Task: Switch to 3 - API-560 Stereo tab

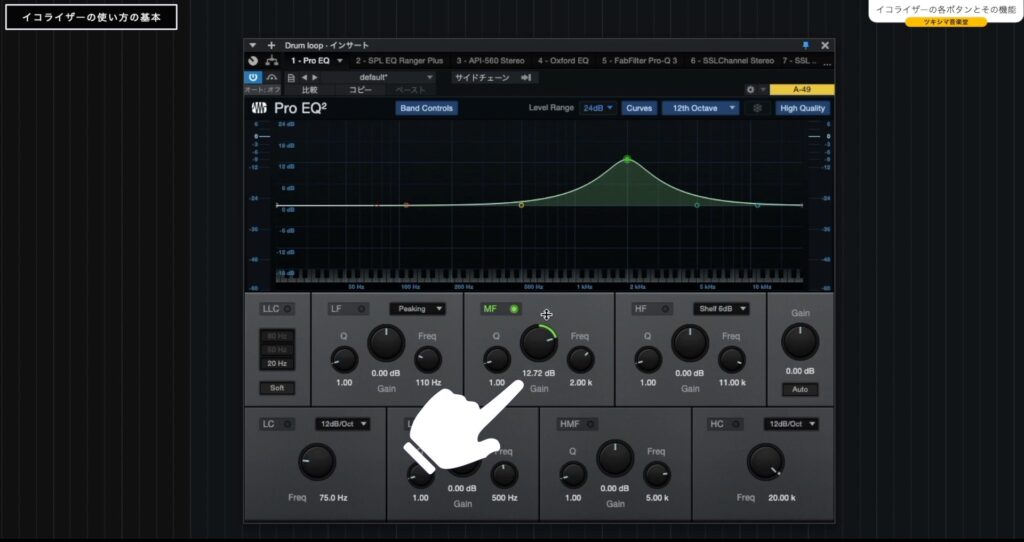Action: pos(490,61)
